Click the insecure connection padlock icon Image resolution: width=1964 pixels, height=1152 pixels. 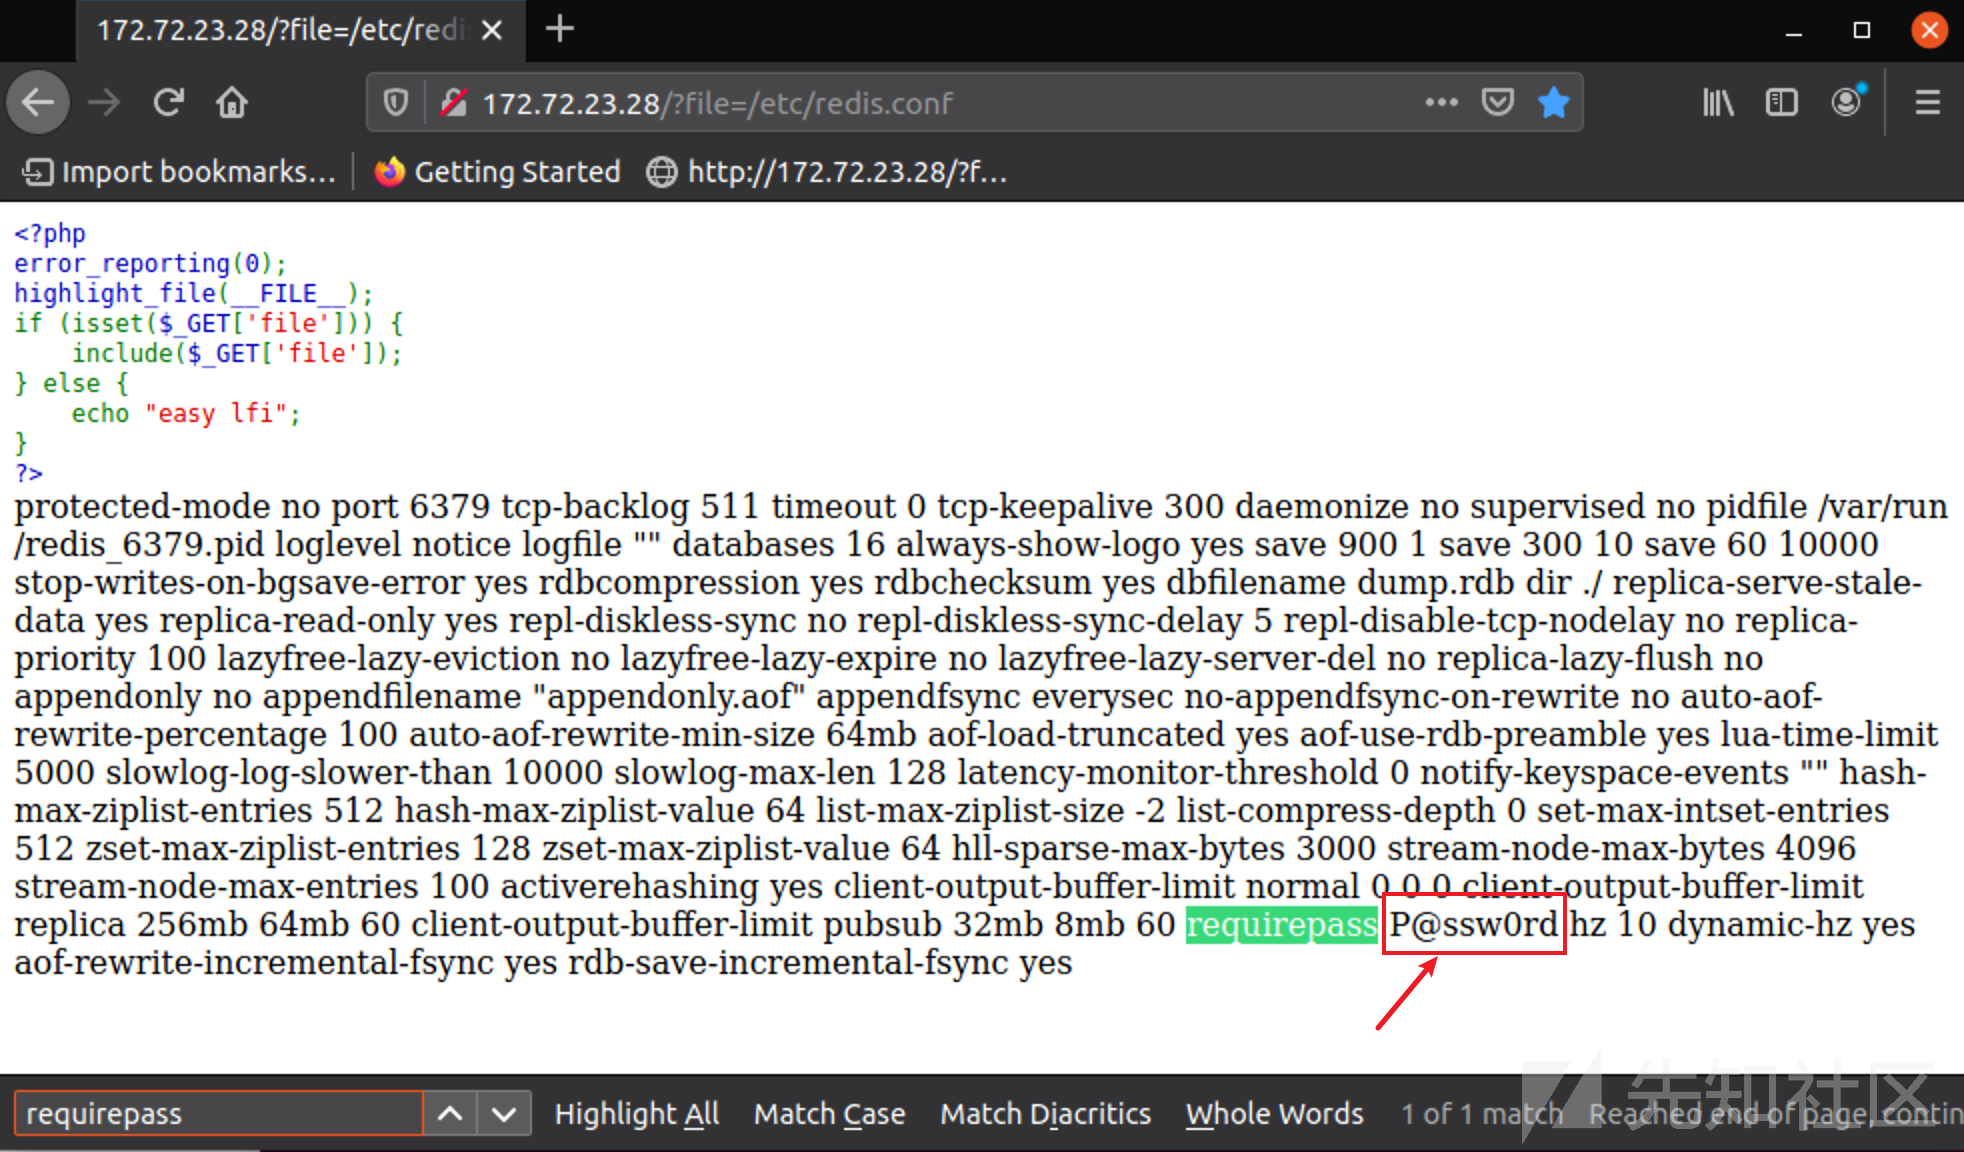[454, 102]
